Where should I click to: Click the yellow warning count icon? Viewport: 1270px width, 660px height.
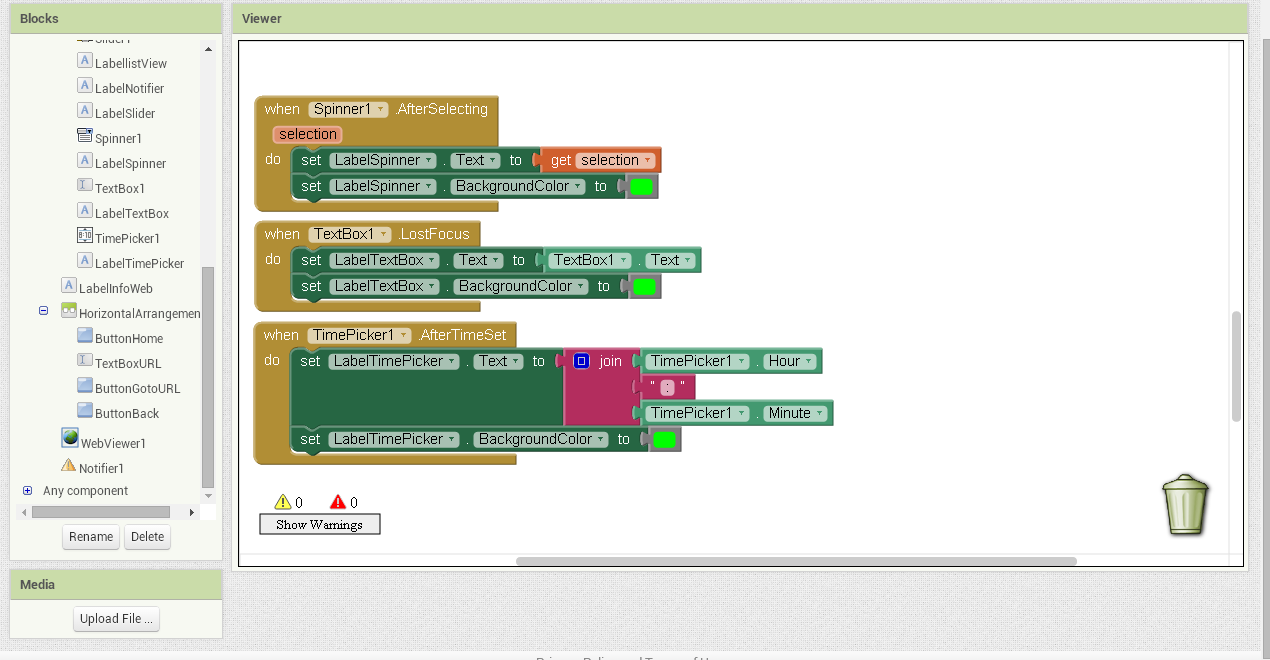(x=283, y=502)
